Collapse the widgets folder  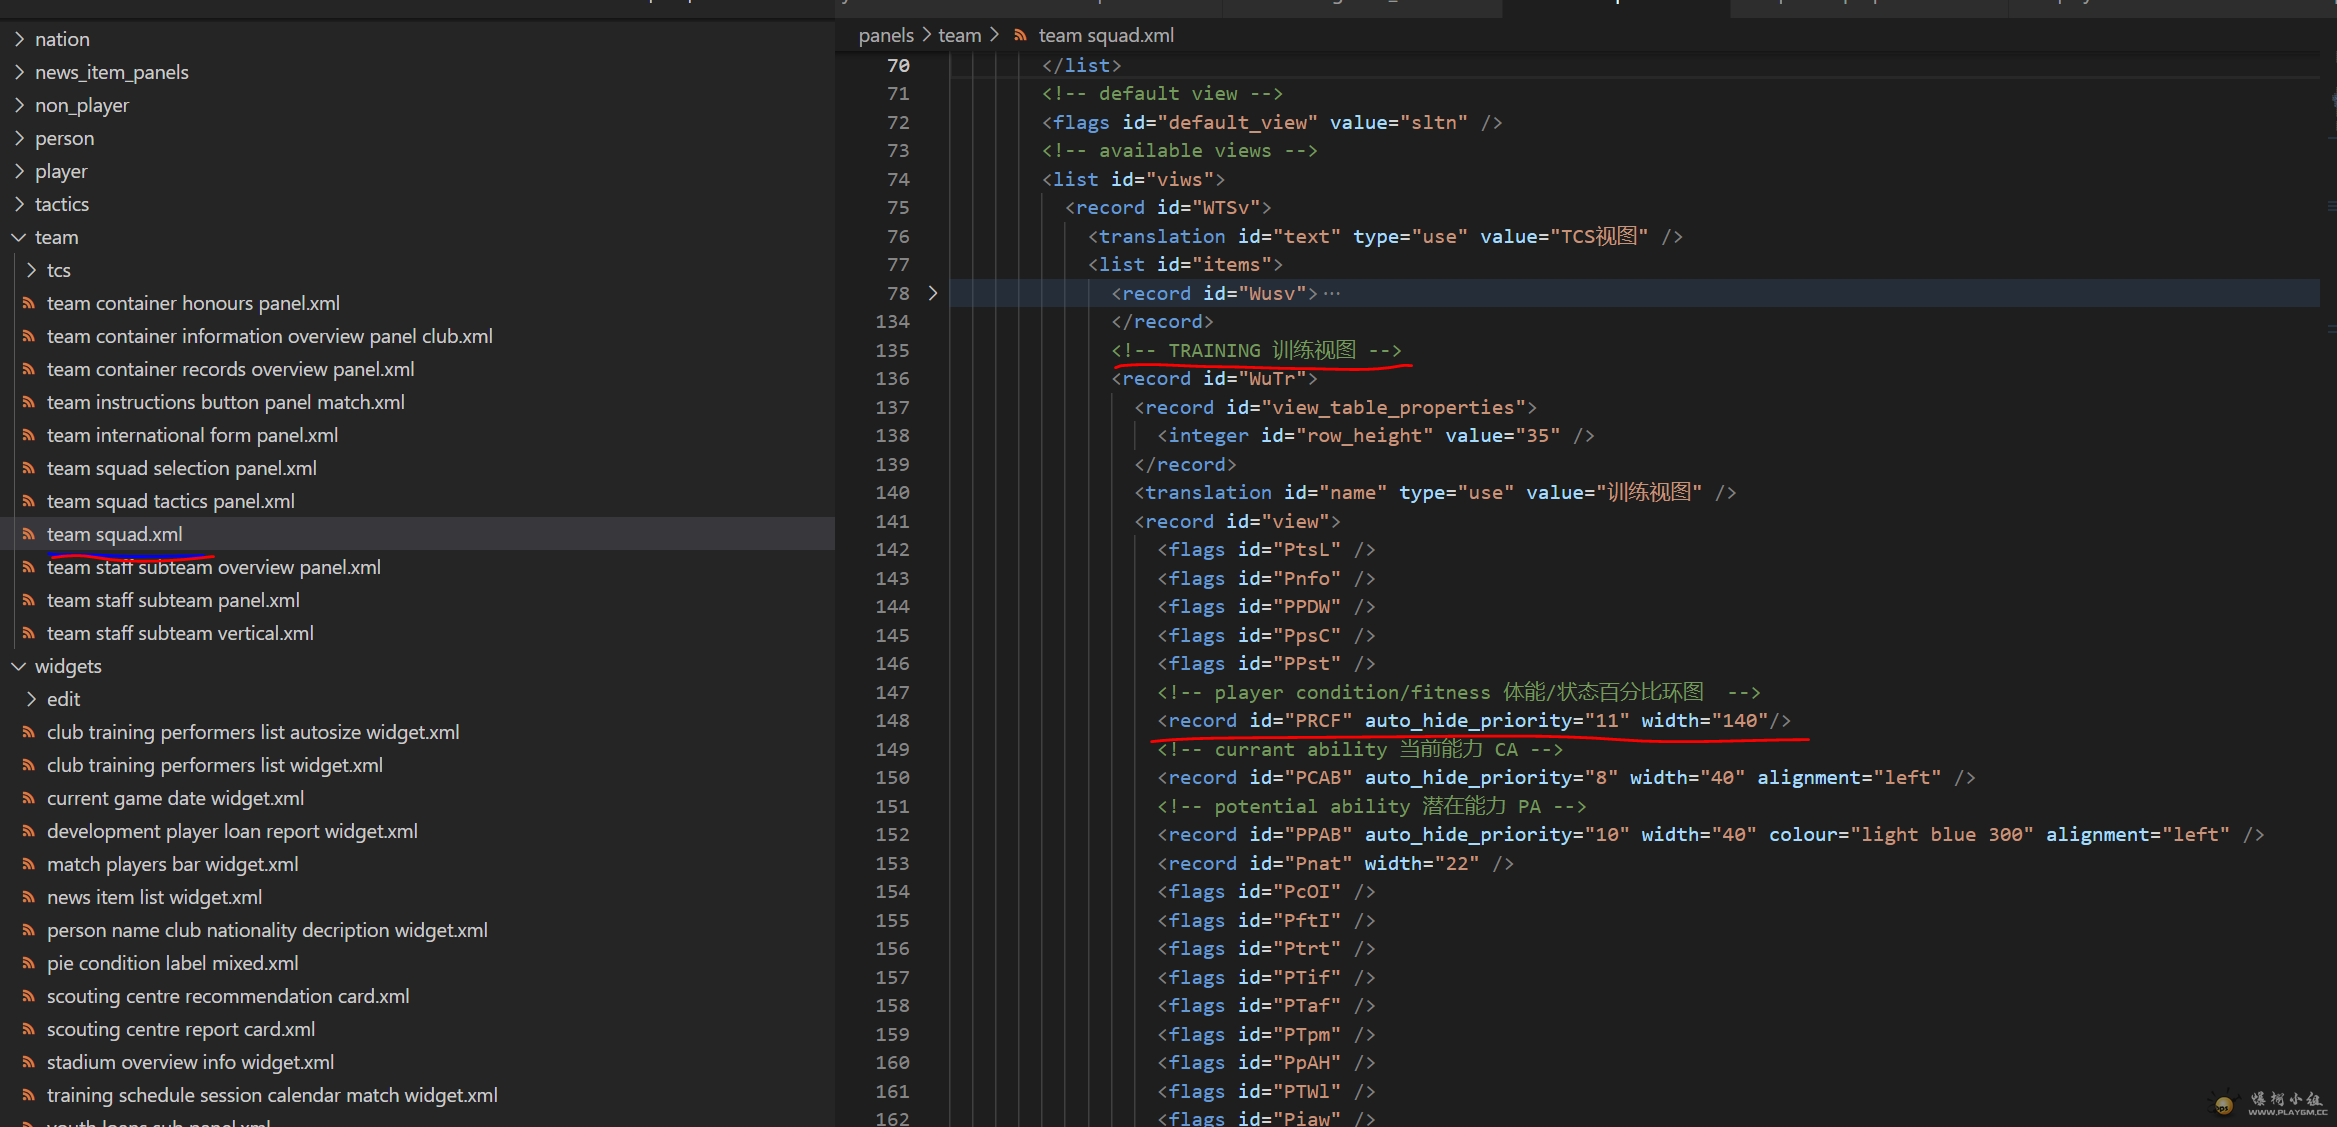tap(19, 666)
